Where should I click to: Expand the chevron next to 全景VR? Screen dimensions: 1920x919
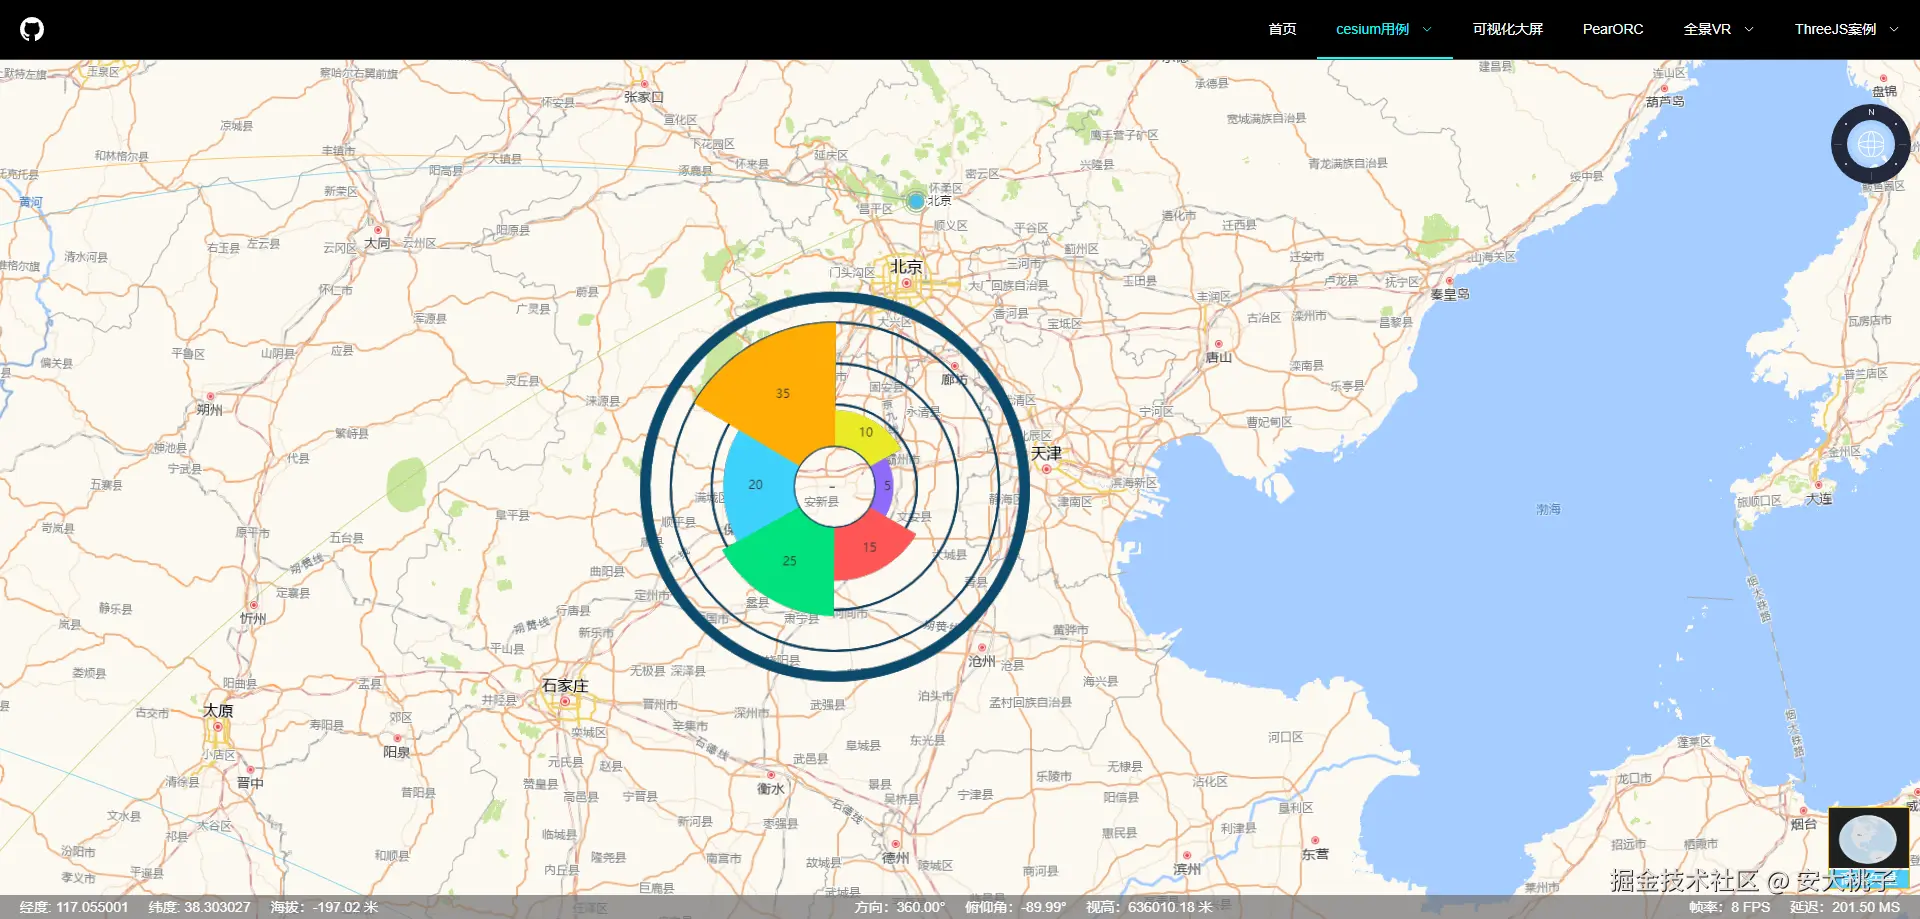point(1749,29)
